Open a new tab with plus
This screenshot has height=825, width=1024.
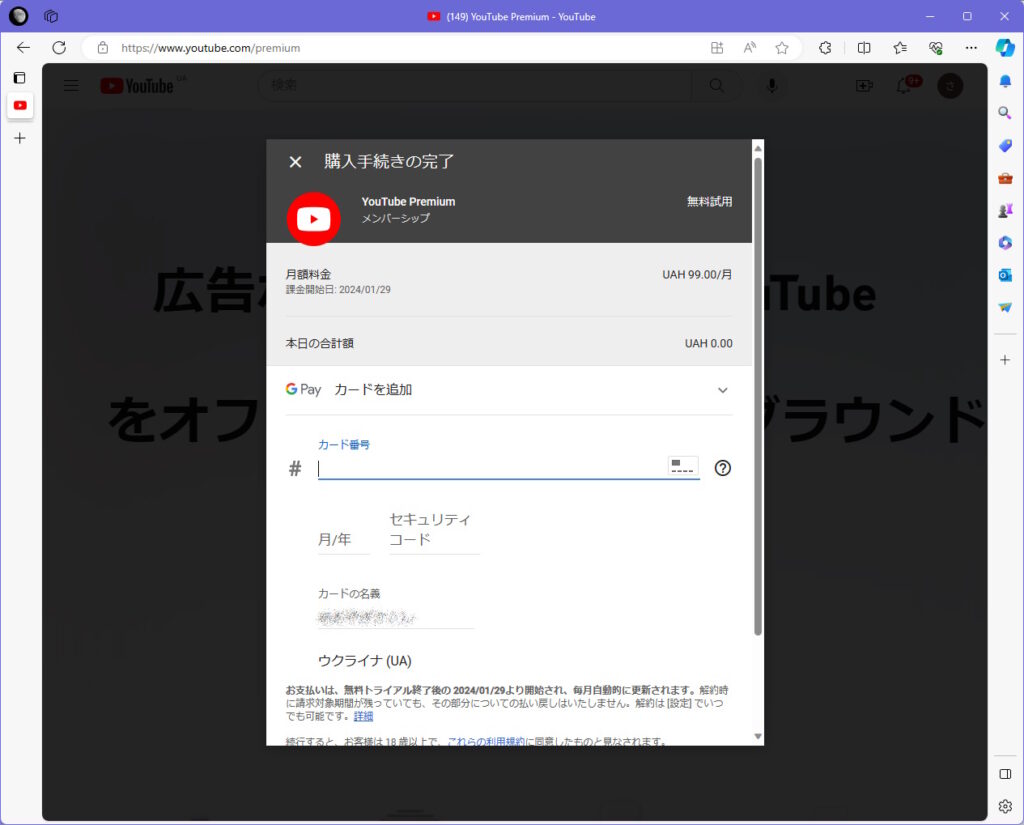click(20, 138)
